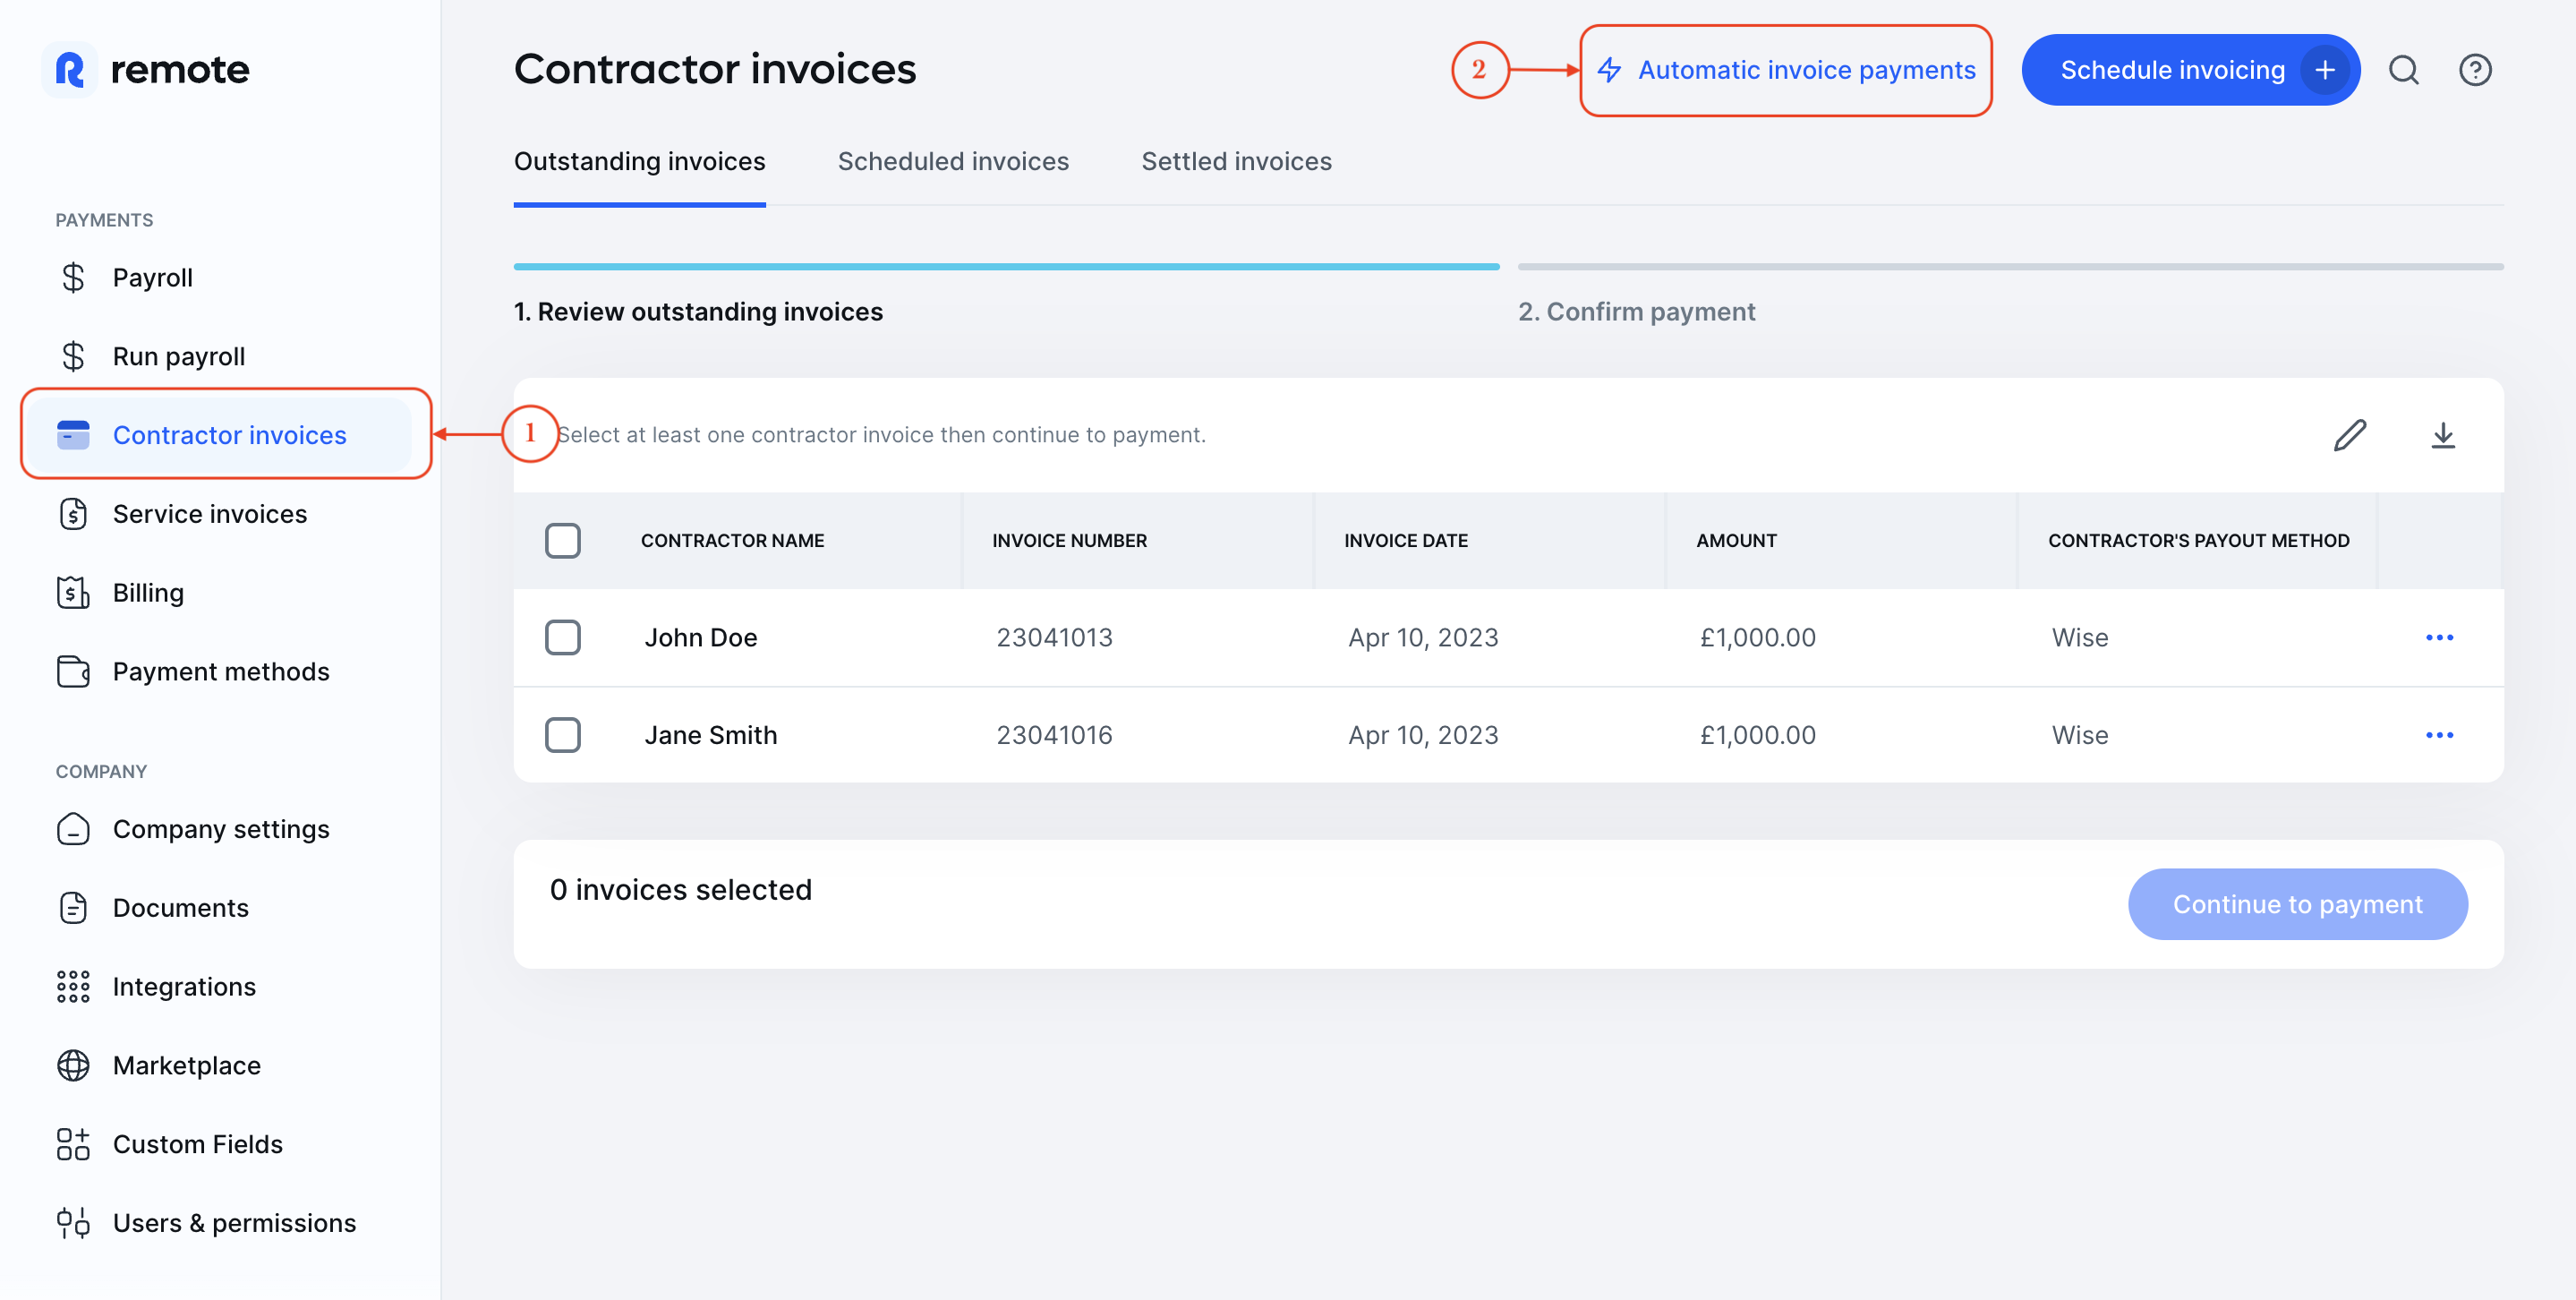
Task: Open the search magnifier icon
Action: (2404, 69)
